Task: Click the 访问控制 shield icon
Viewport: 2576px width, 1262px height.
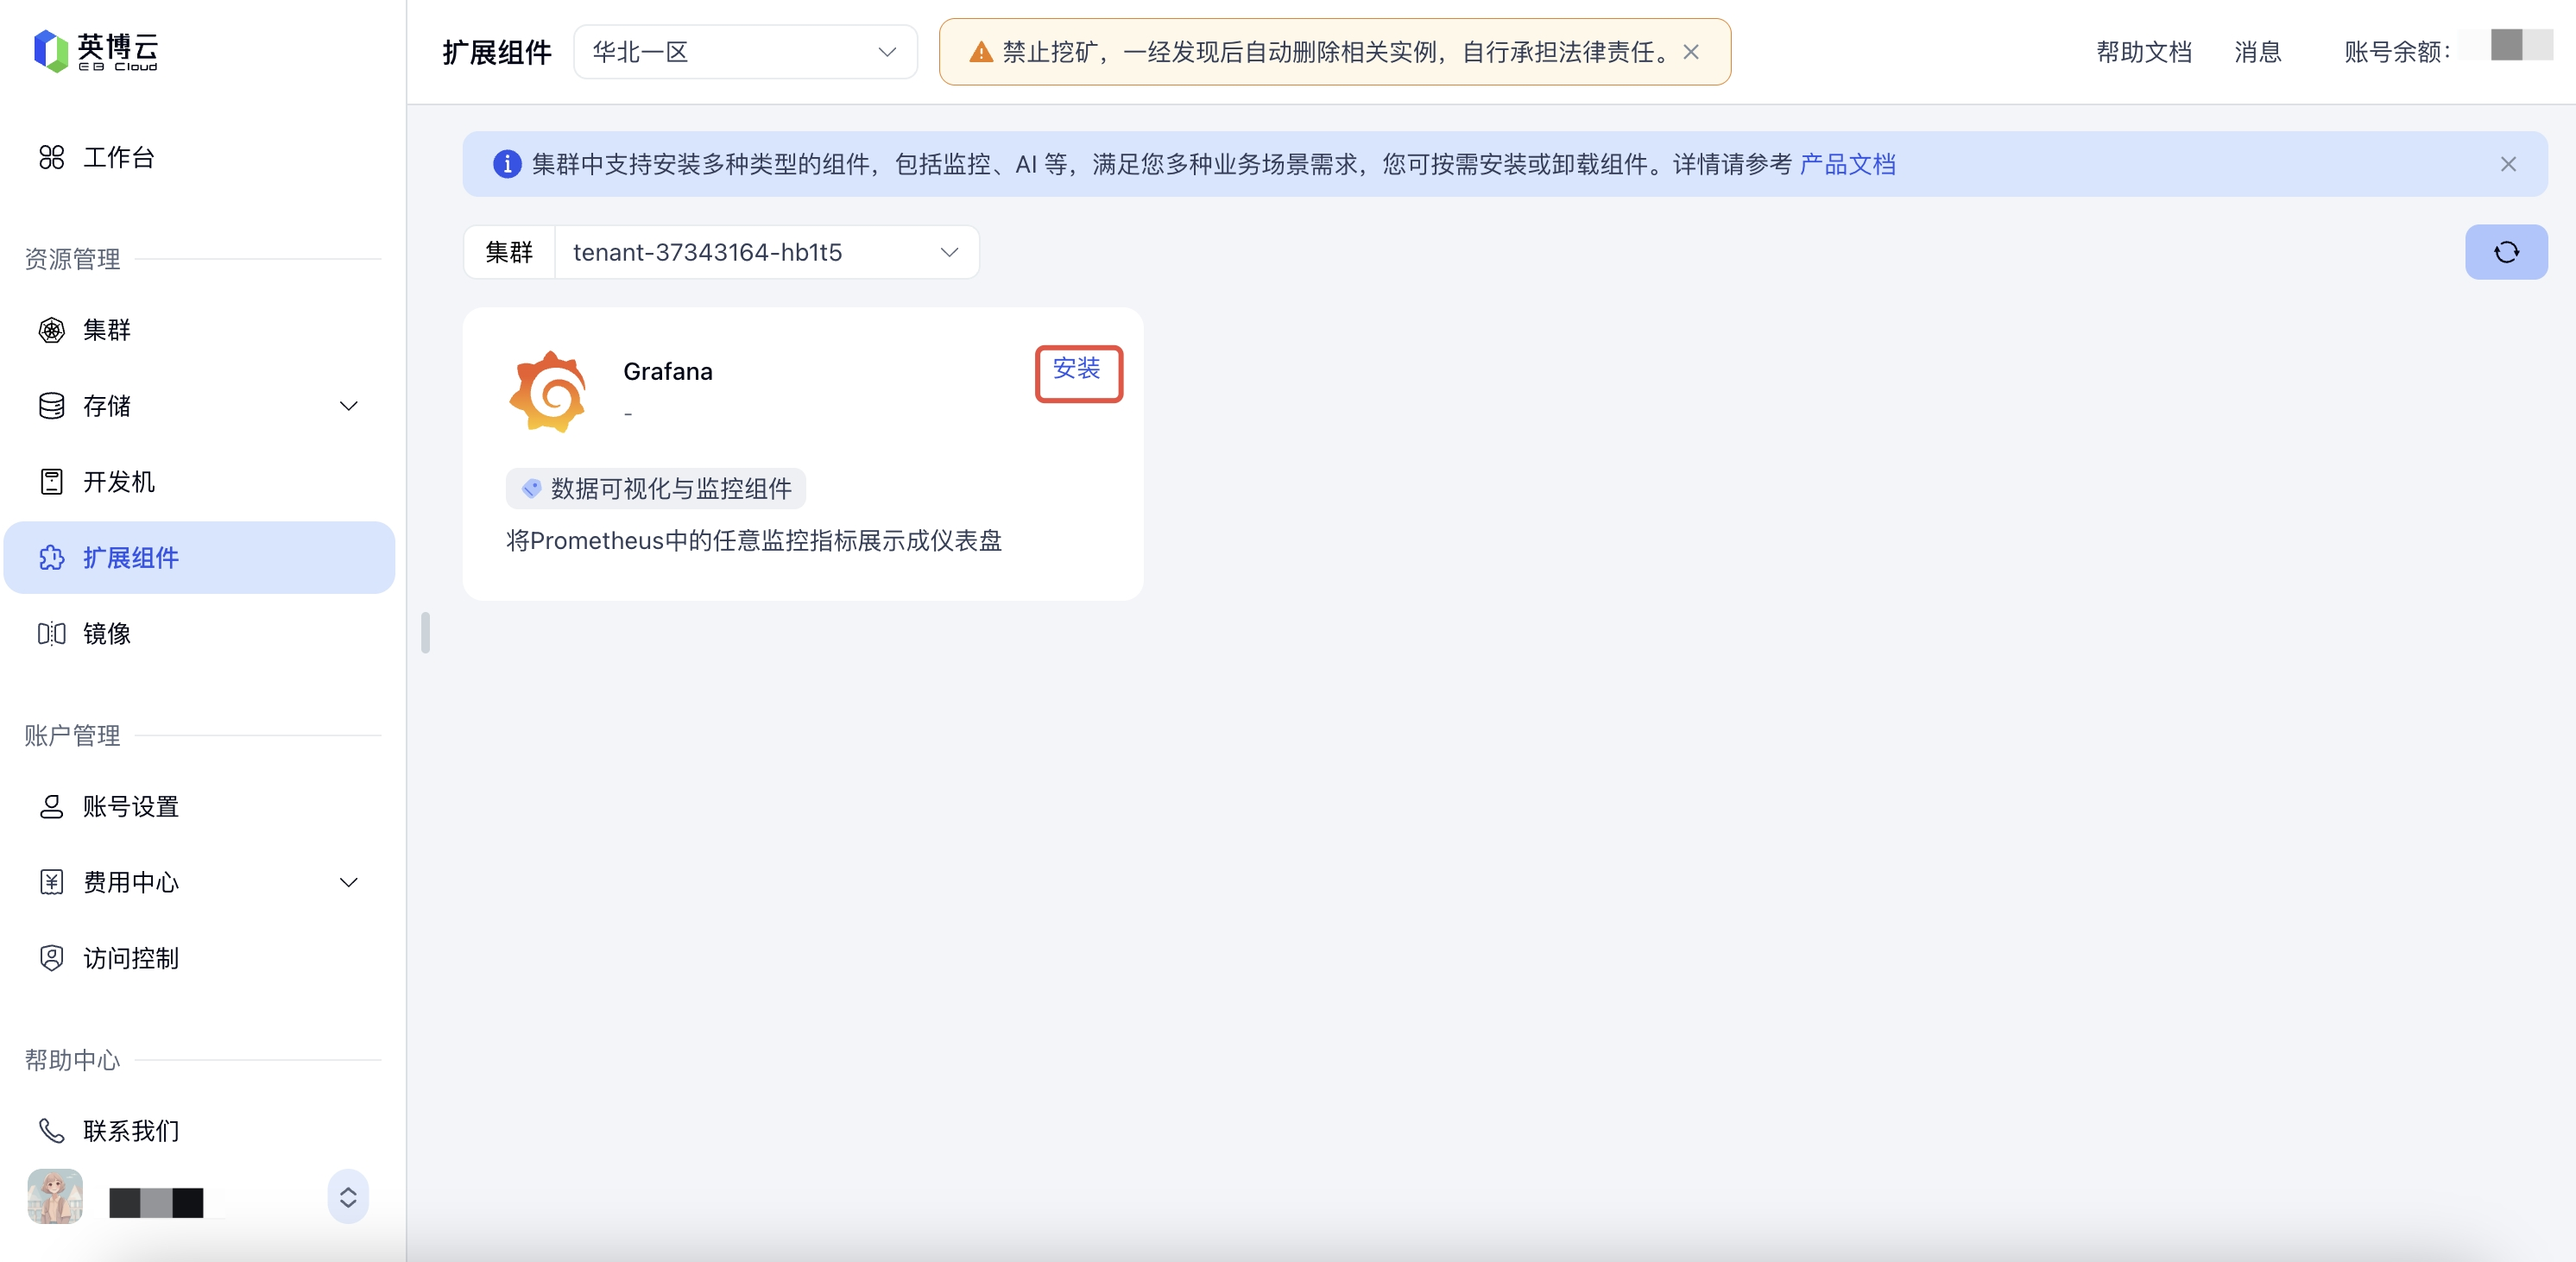Action: [51, 958]
